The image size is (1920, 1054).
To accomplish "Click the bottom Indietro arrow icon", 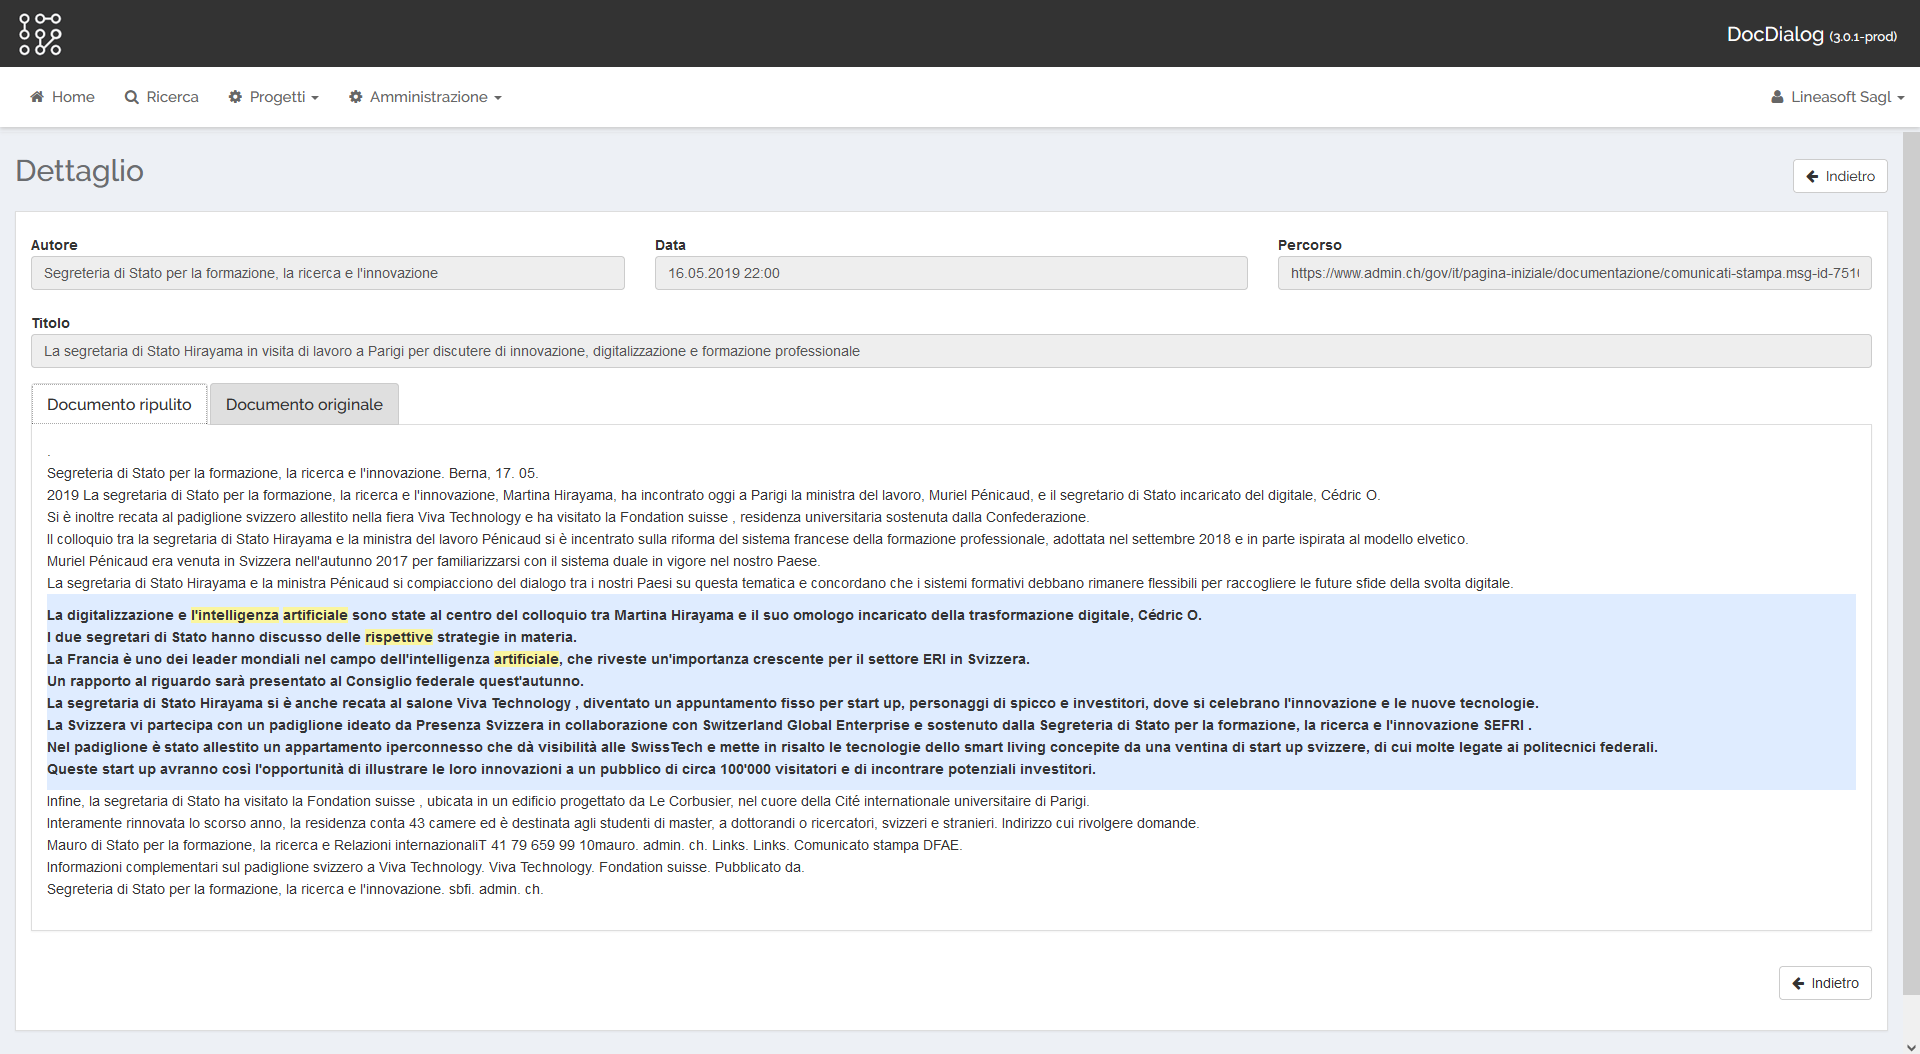I will point(1797,983).
